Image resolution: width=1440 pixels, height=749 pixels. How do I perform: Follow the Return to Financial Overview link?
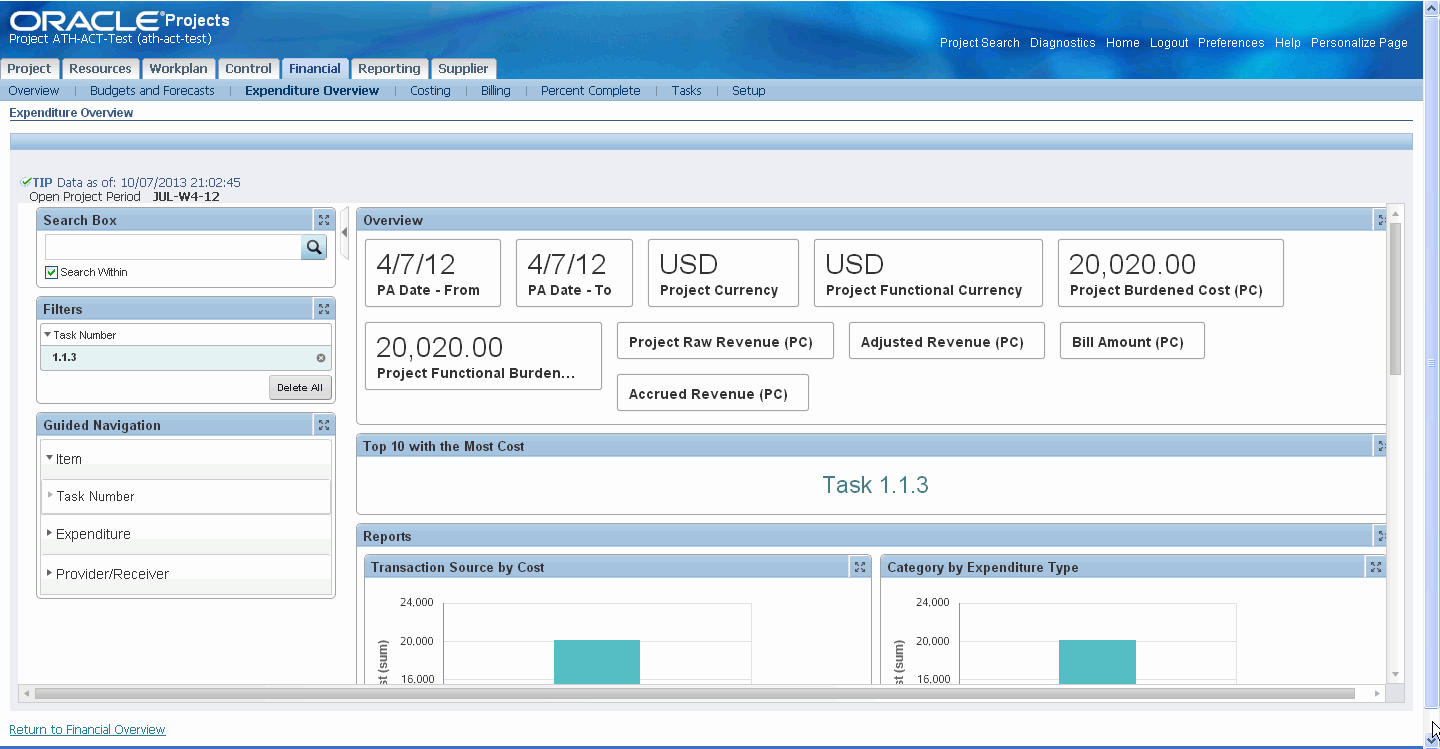(87, 730)
